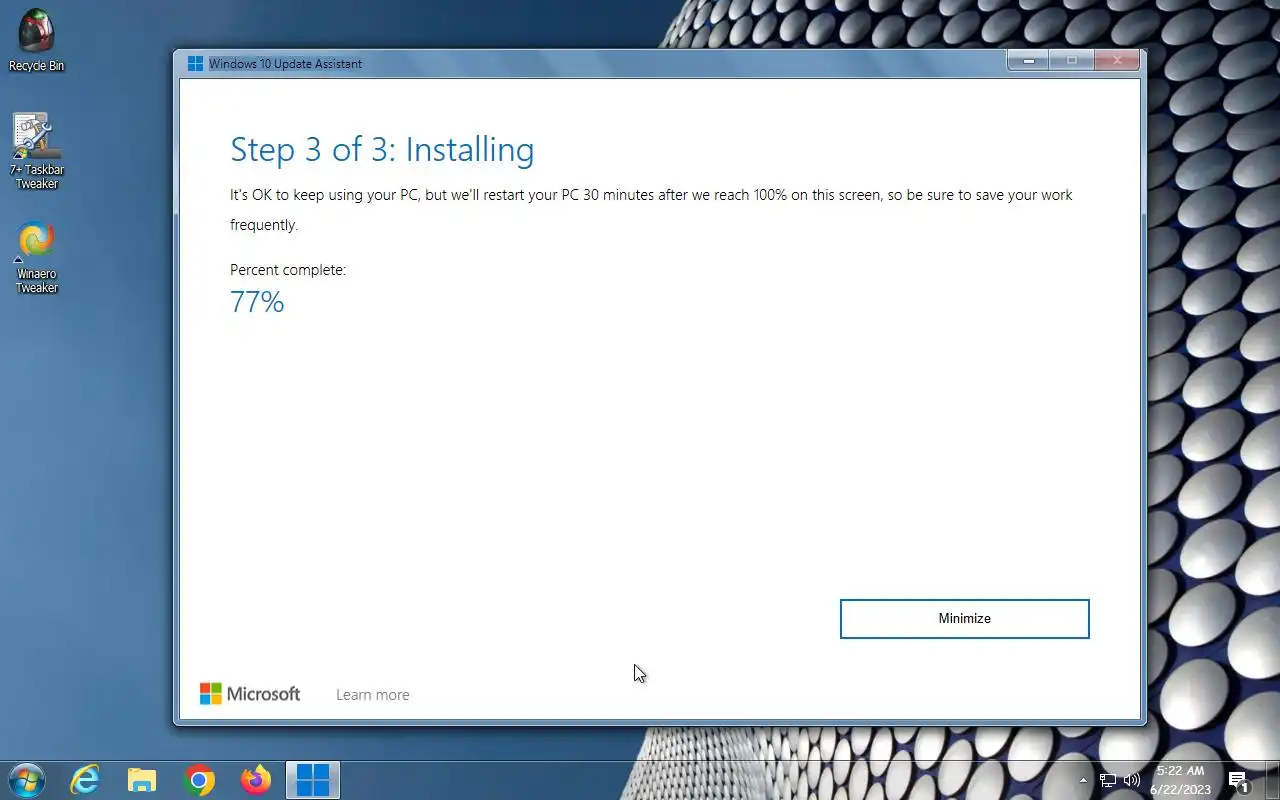Open volume control tray icon
Image resolution: width=1280 pixels, height=800 pixels.
[1132, 780]
